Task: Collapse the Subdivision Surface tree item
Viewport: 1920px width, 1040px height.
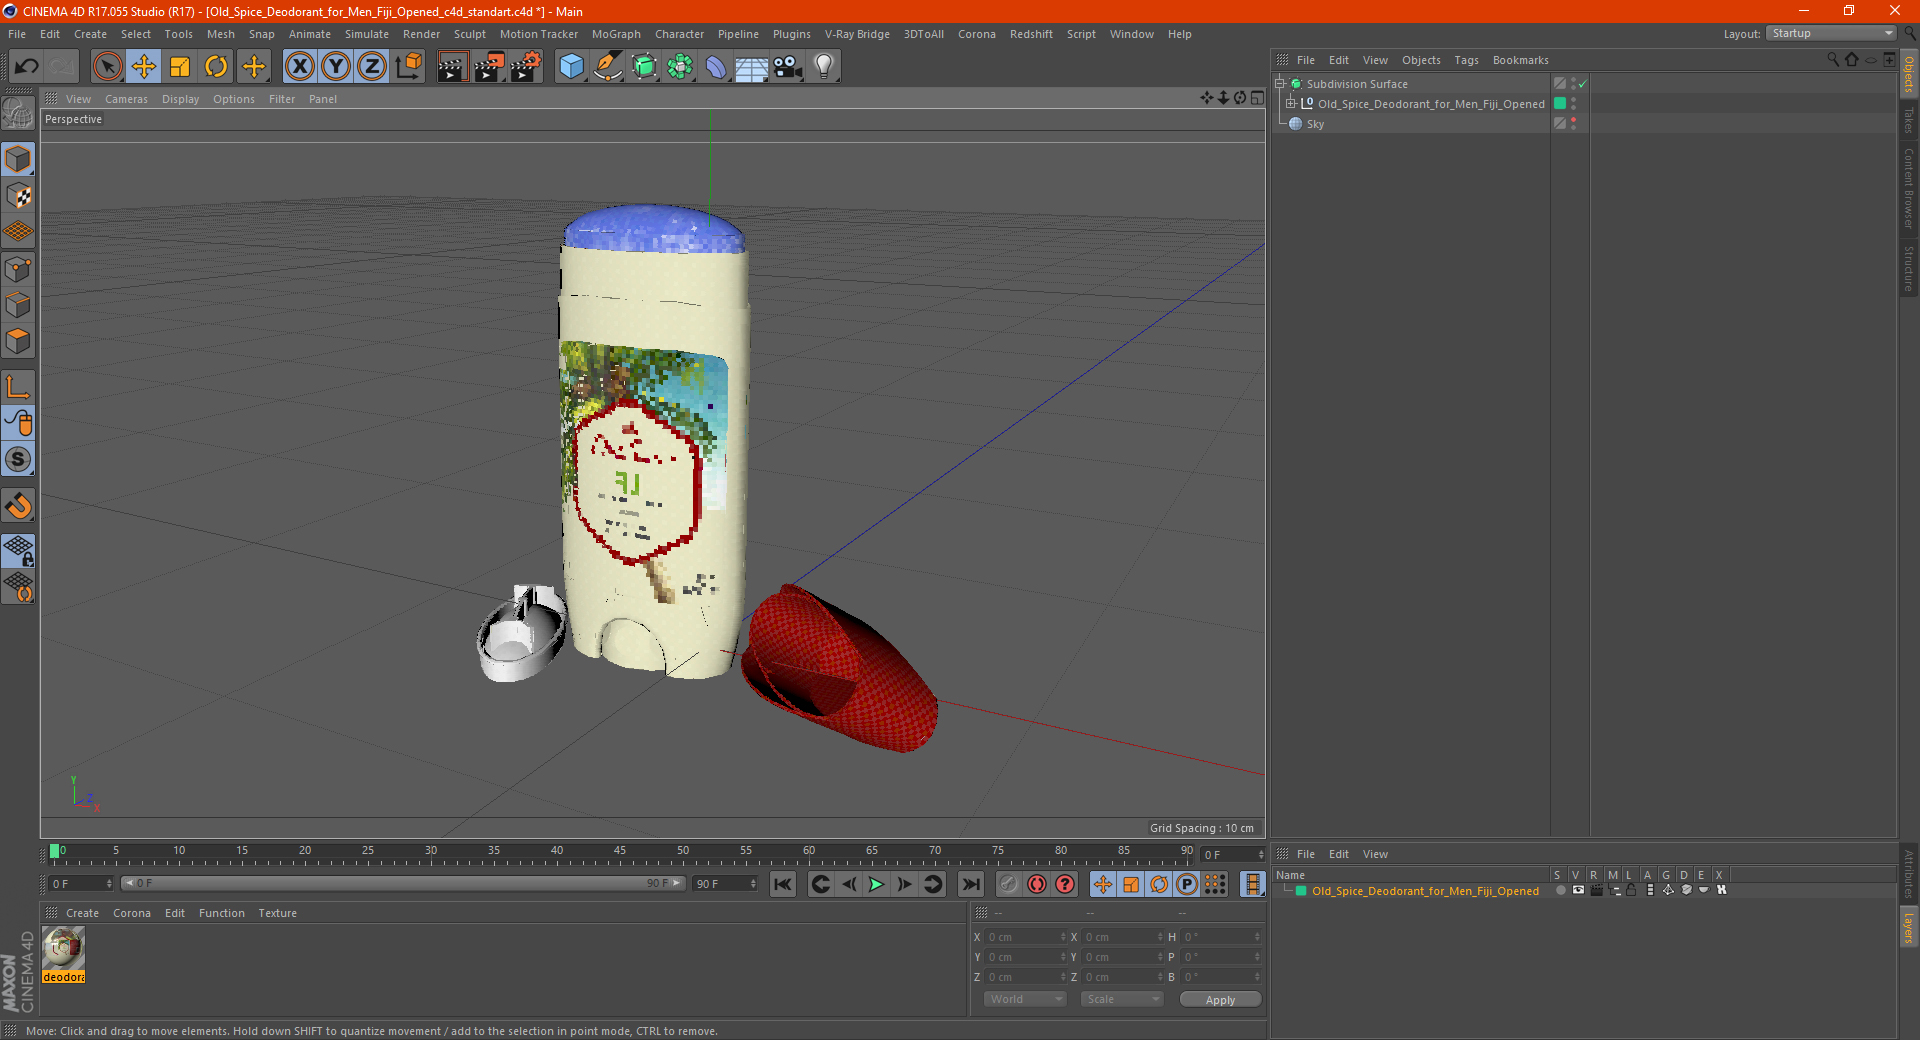Action: 1279,84
